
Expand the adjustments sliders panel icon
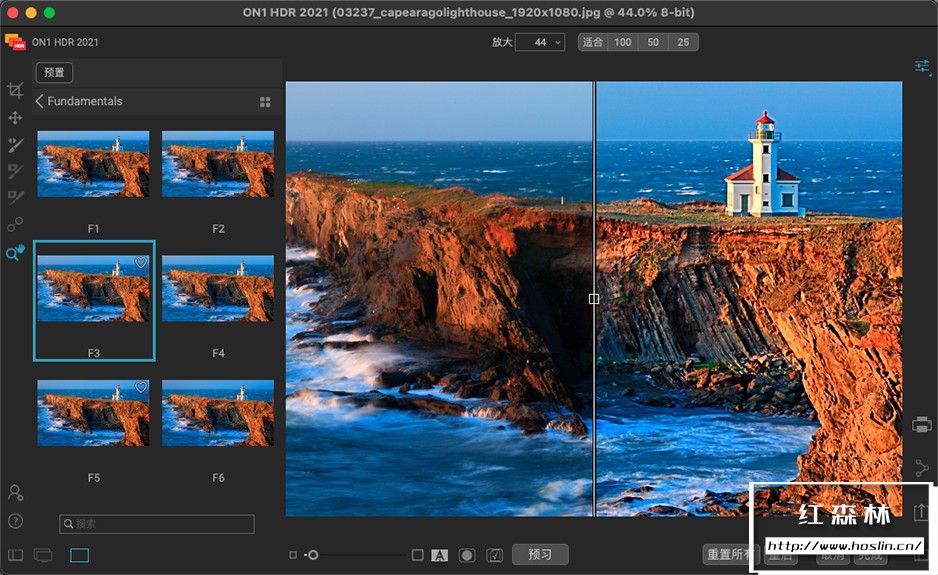pos(922,67)
